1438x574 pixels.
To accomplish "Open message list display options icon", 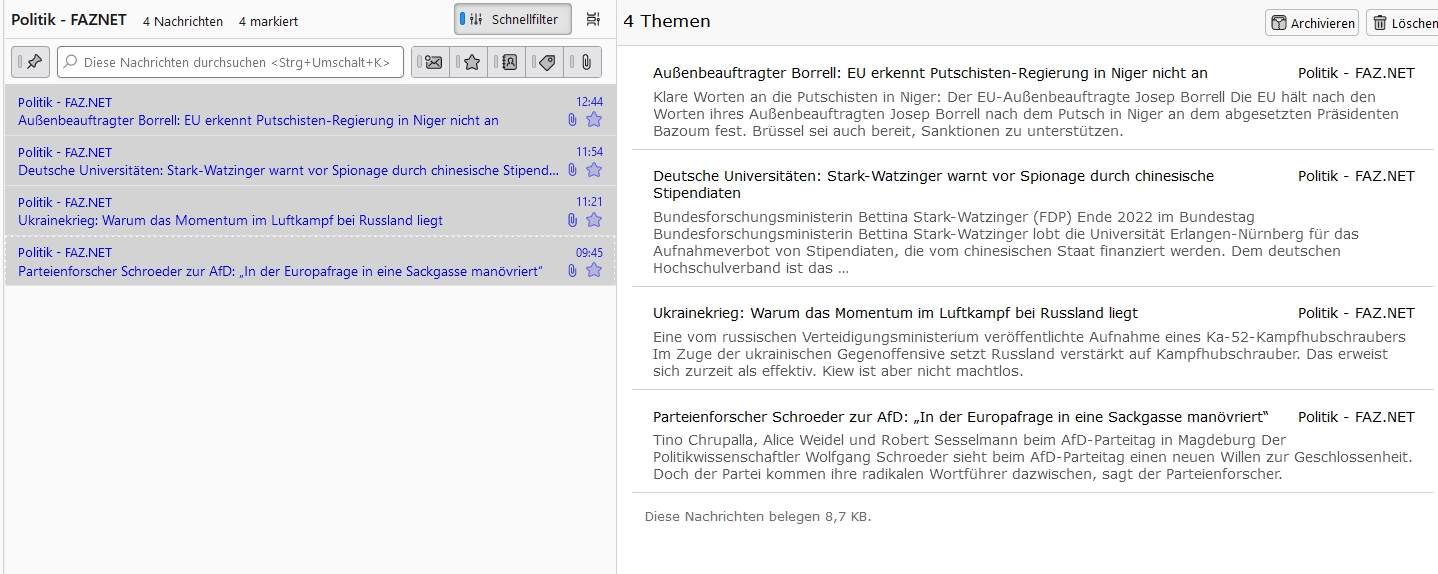I will coord(593,19).
